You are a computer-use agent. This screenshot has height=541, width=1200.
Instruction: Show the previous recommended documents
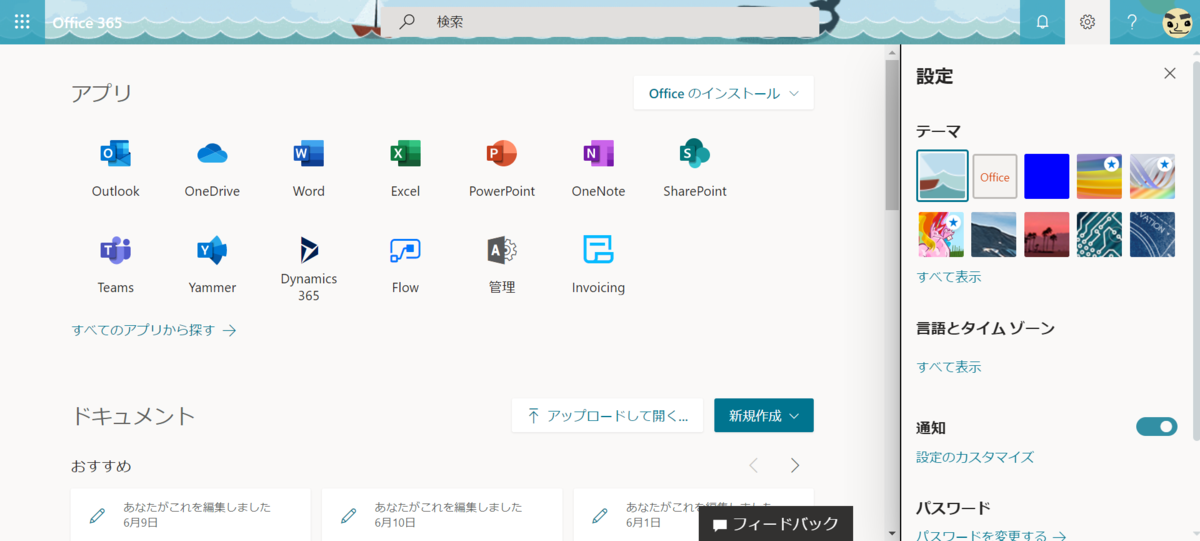pyautogui.click(x=754, y=465)
